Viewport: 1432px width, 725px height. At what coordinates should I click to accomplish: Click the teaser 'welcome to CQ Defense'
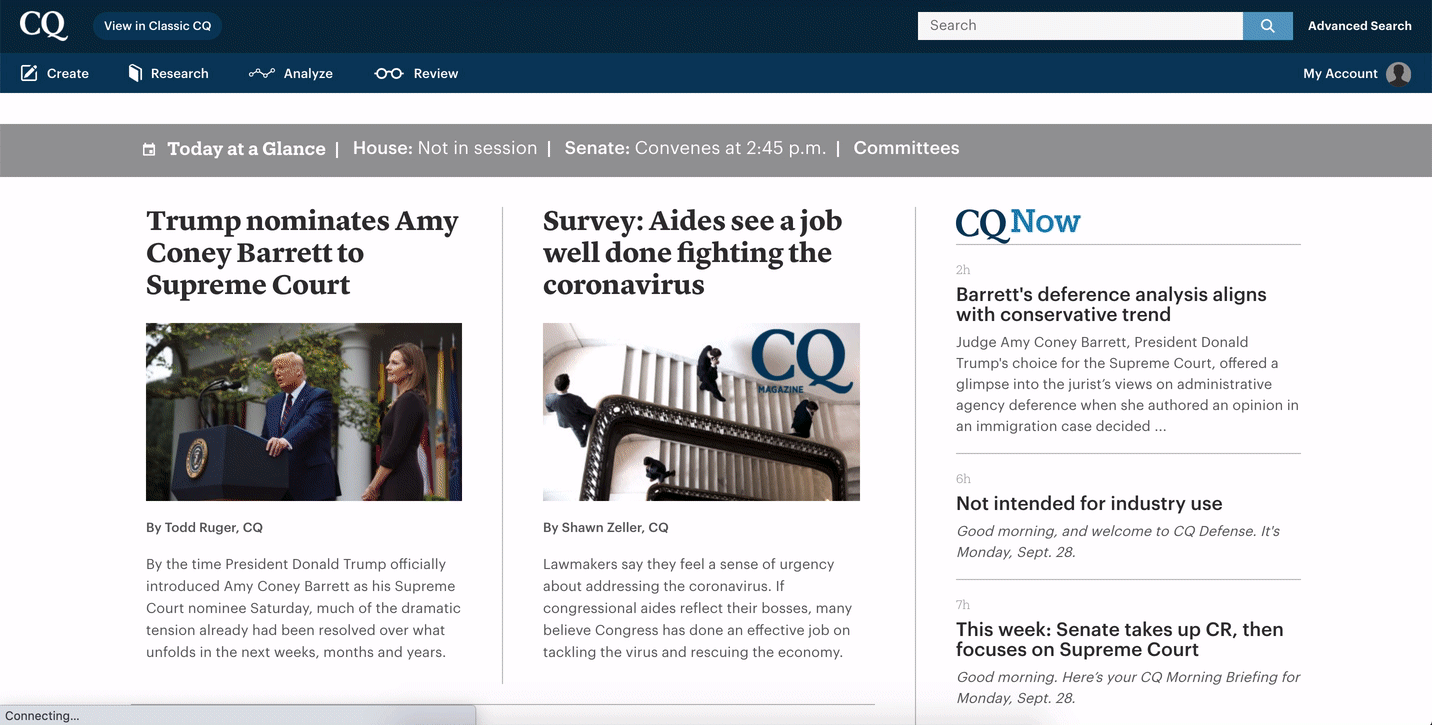pos(1118,541)
